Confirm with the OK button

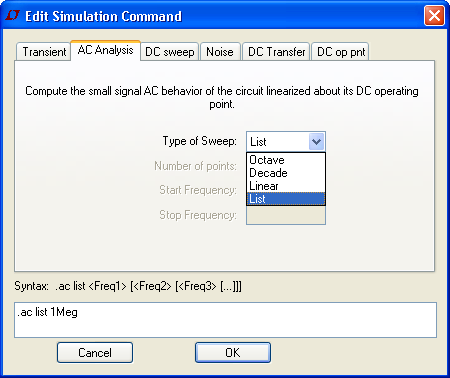[233, 353]
